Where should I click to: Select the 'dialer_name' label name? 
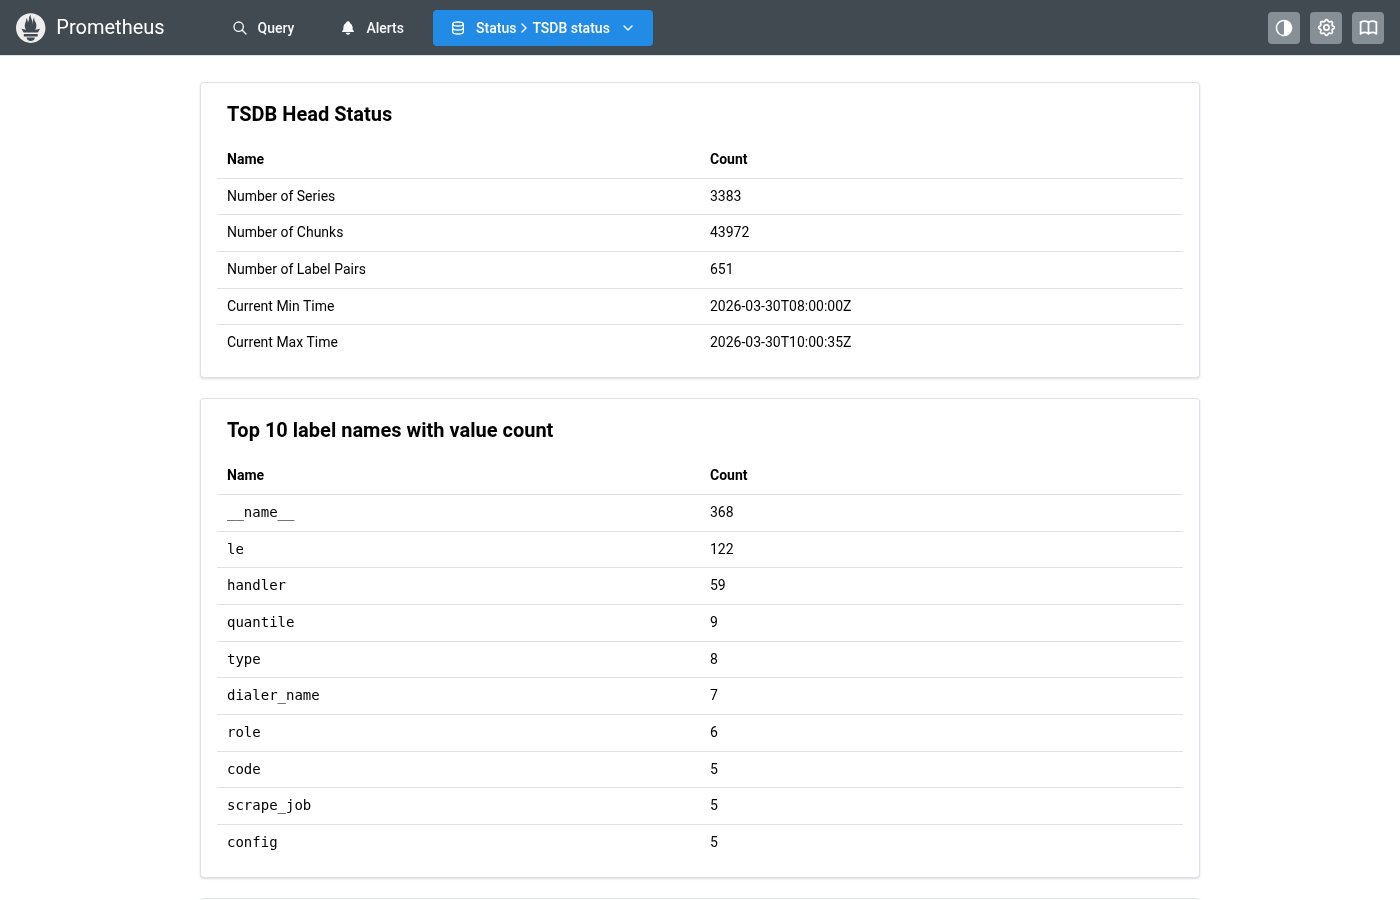point(273,695)
